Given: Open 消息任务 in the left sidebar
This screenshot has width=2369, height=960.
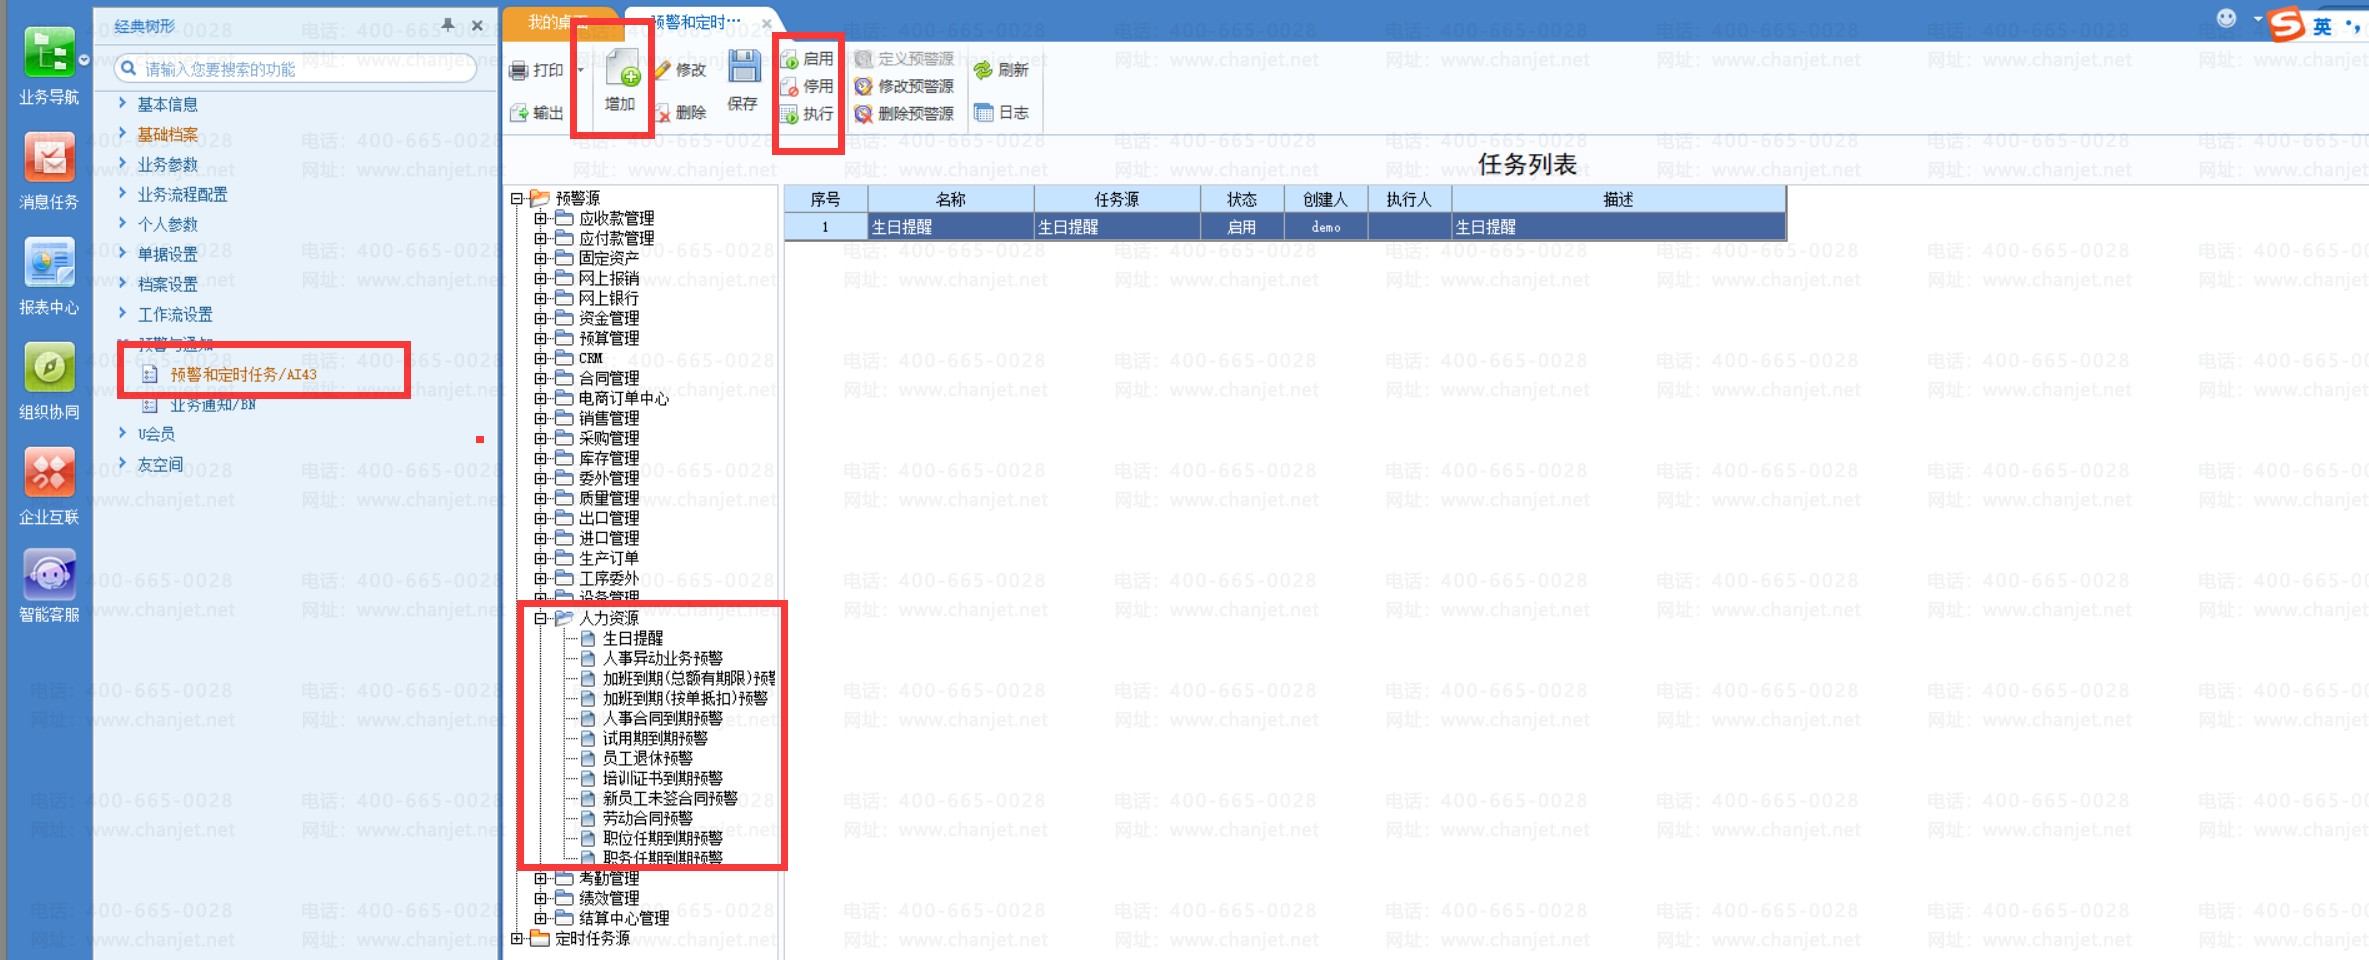Looking at the screenshot, I should [x=49, y=159].
